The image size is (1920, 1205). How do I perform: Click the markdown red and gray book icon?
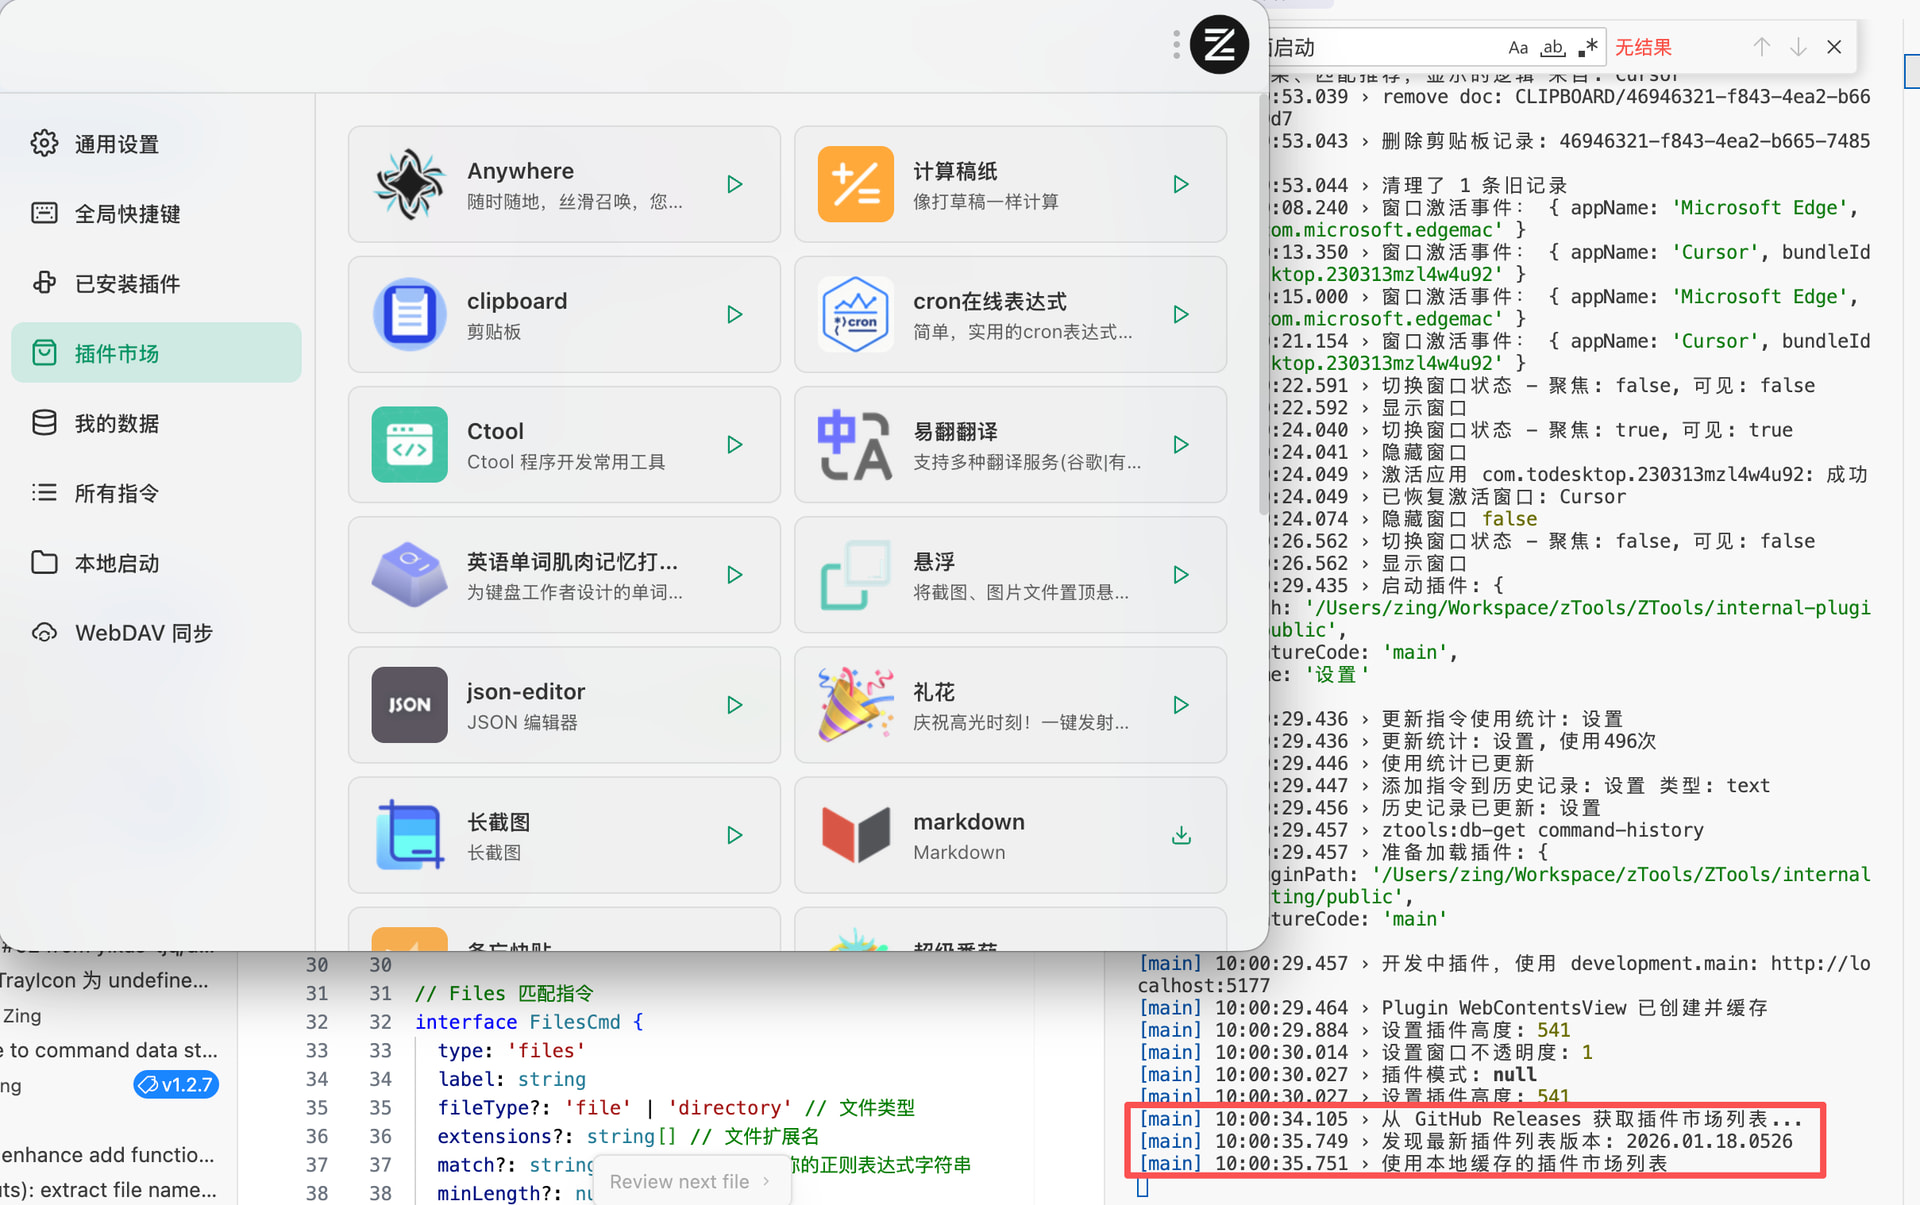855,835
